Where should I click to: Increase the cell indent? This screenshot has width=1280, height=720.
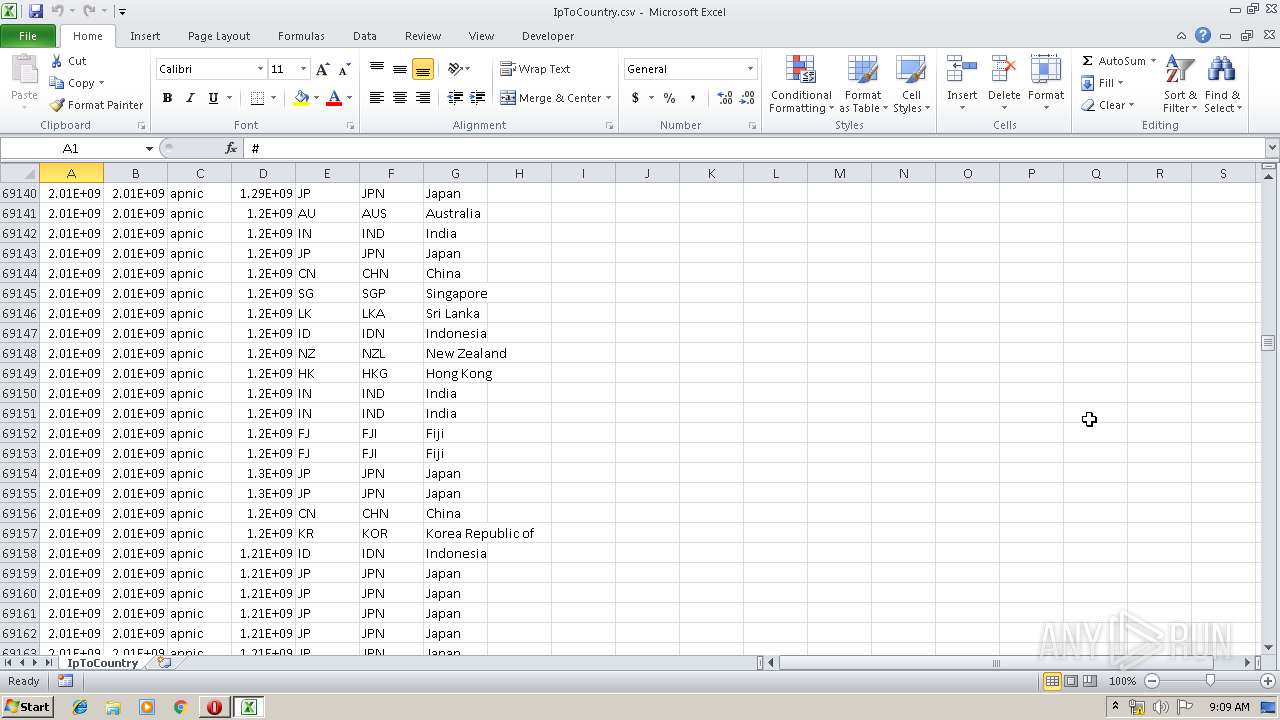(x=478, y=98)
